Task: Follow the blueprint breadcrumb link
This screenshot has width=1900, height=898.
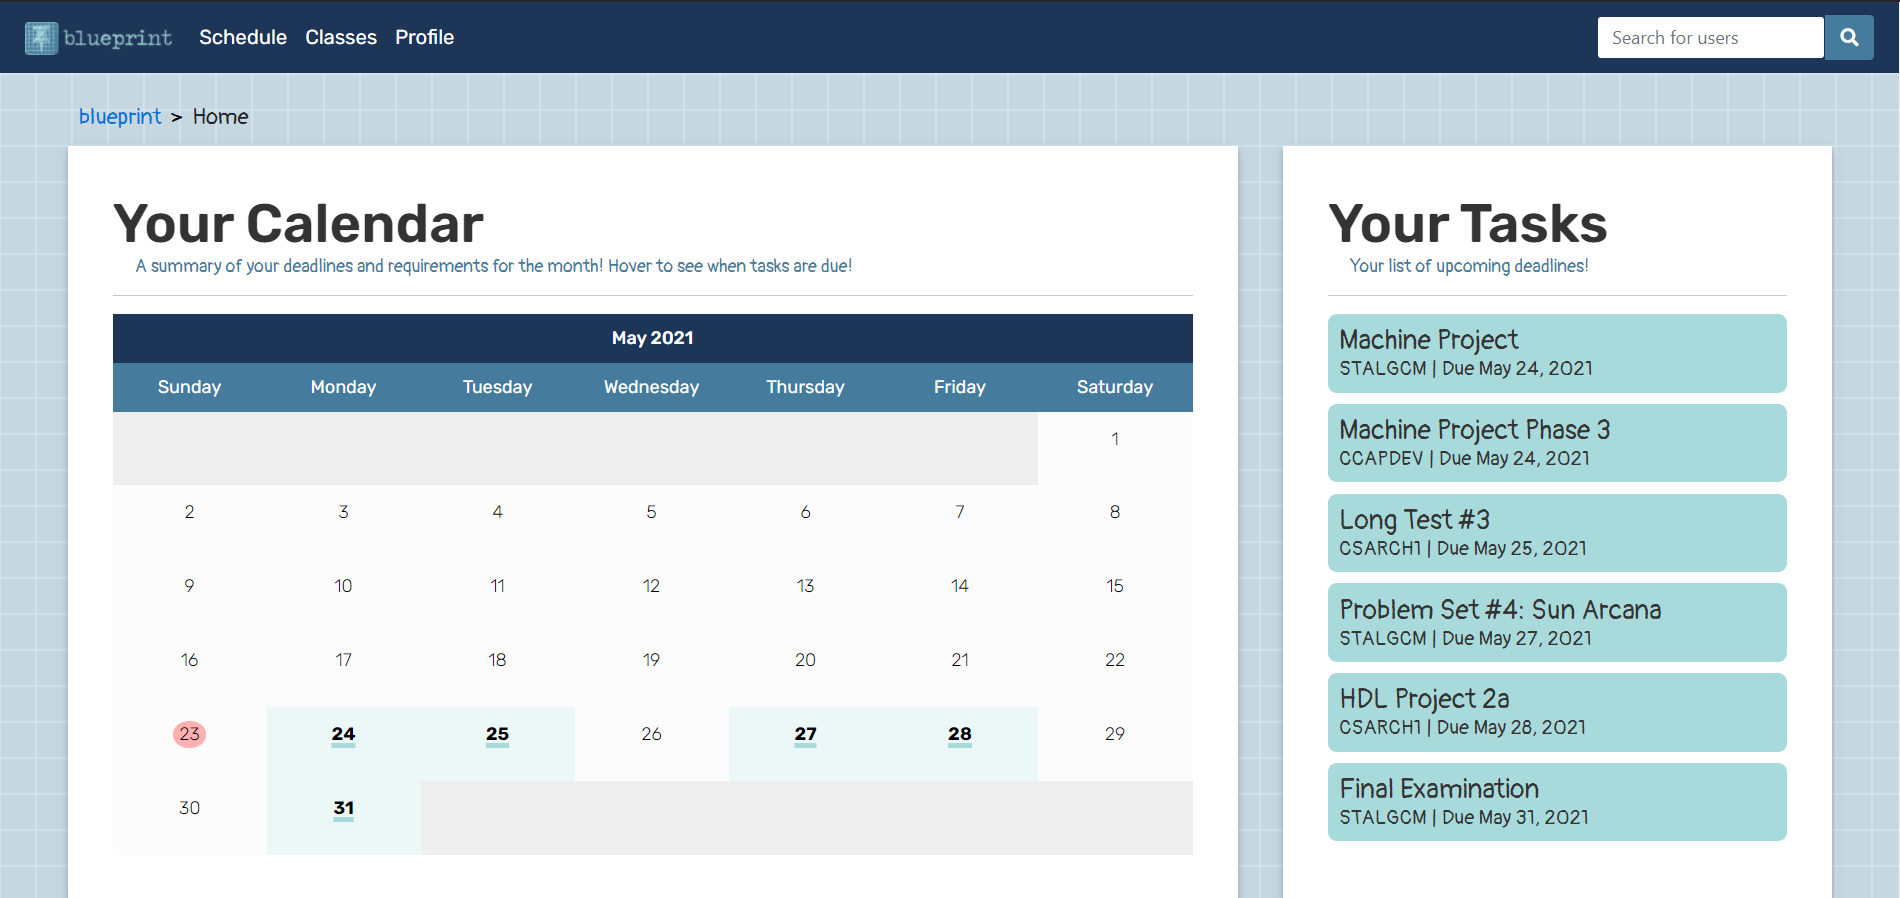Action: pyautogui.click(x=120, y=116)
